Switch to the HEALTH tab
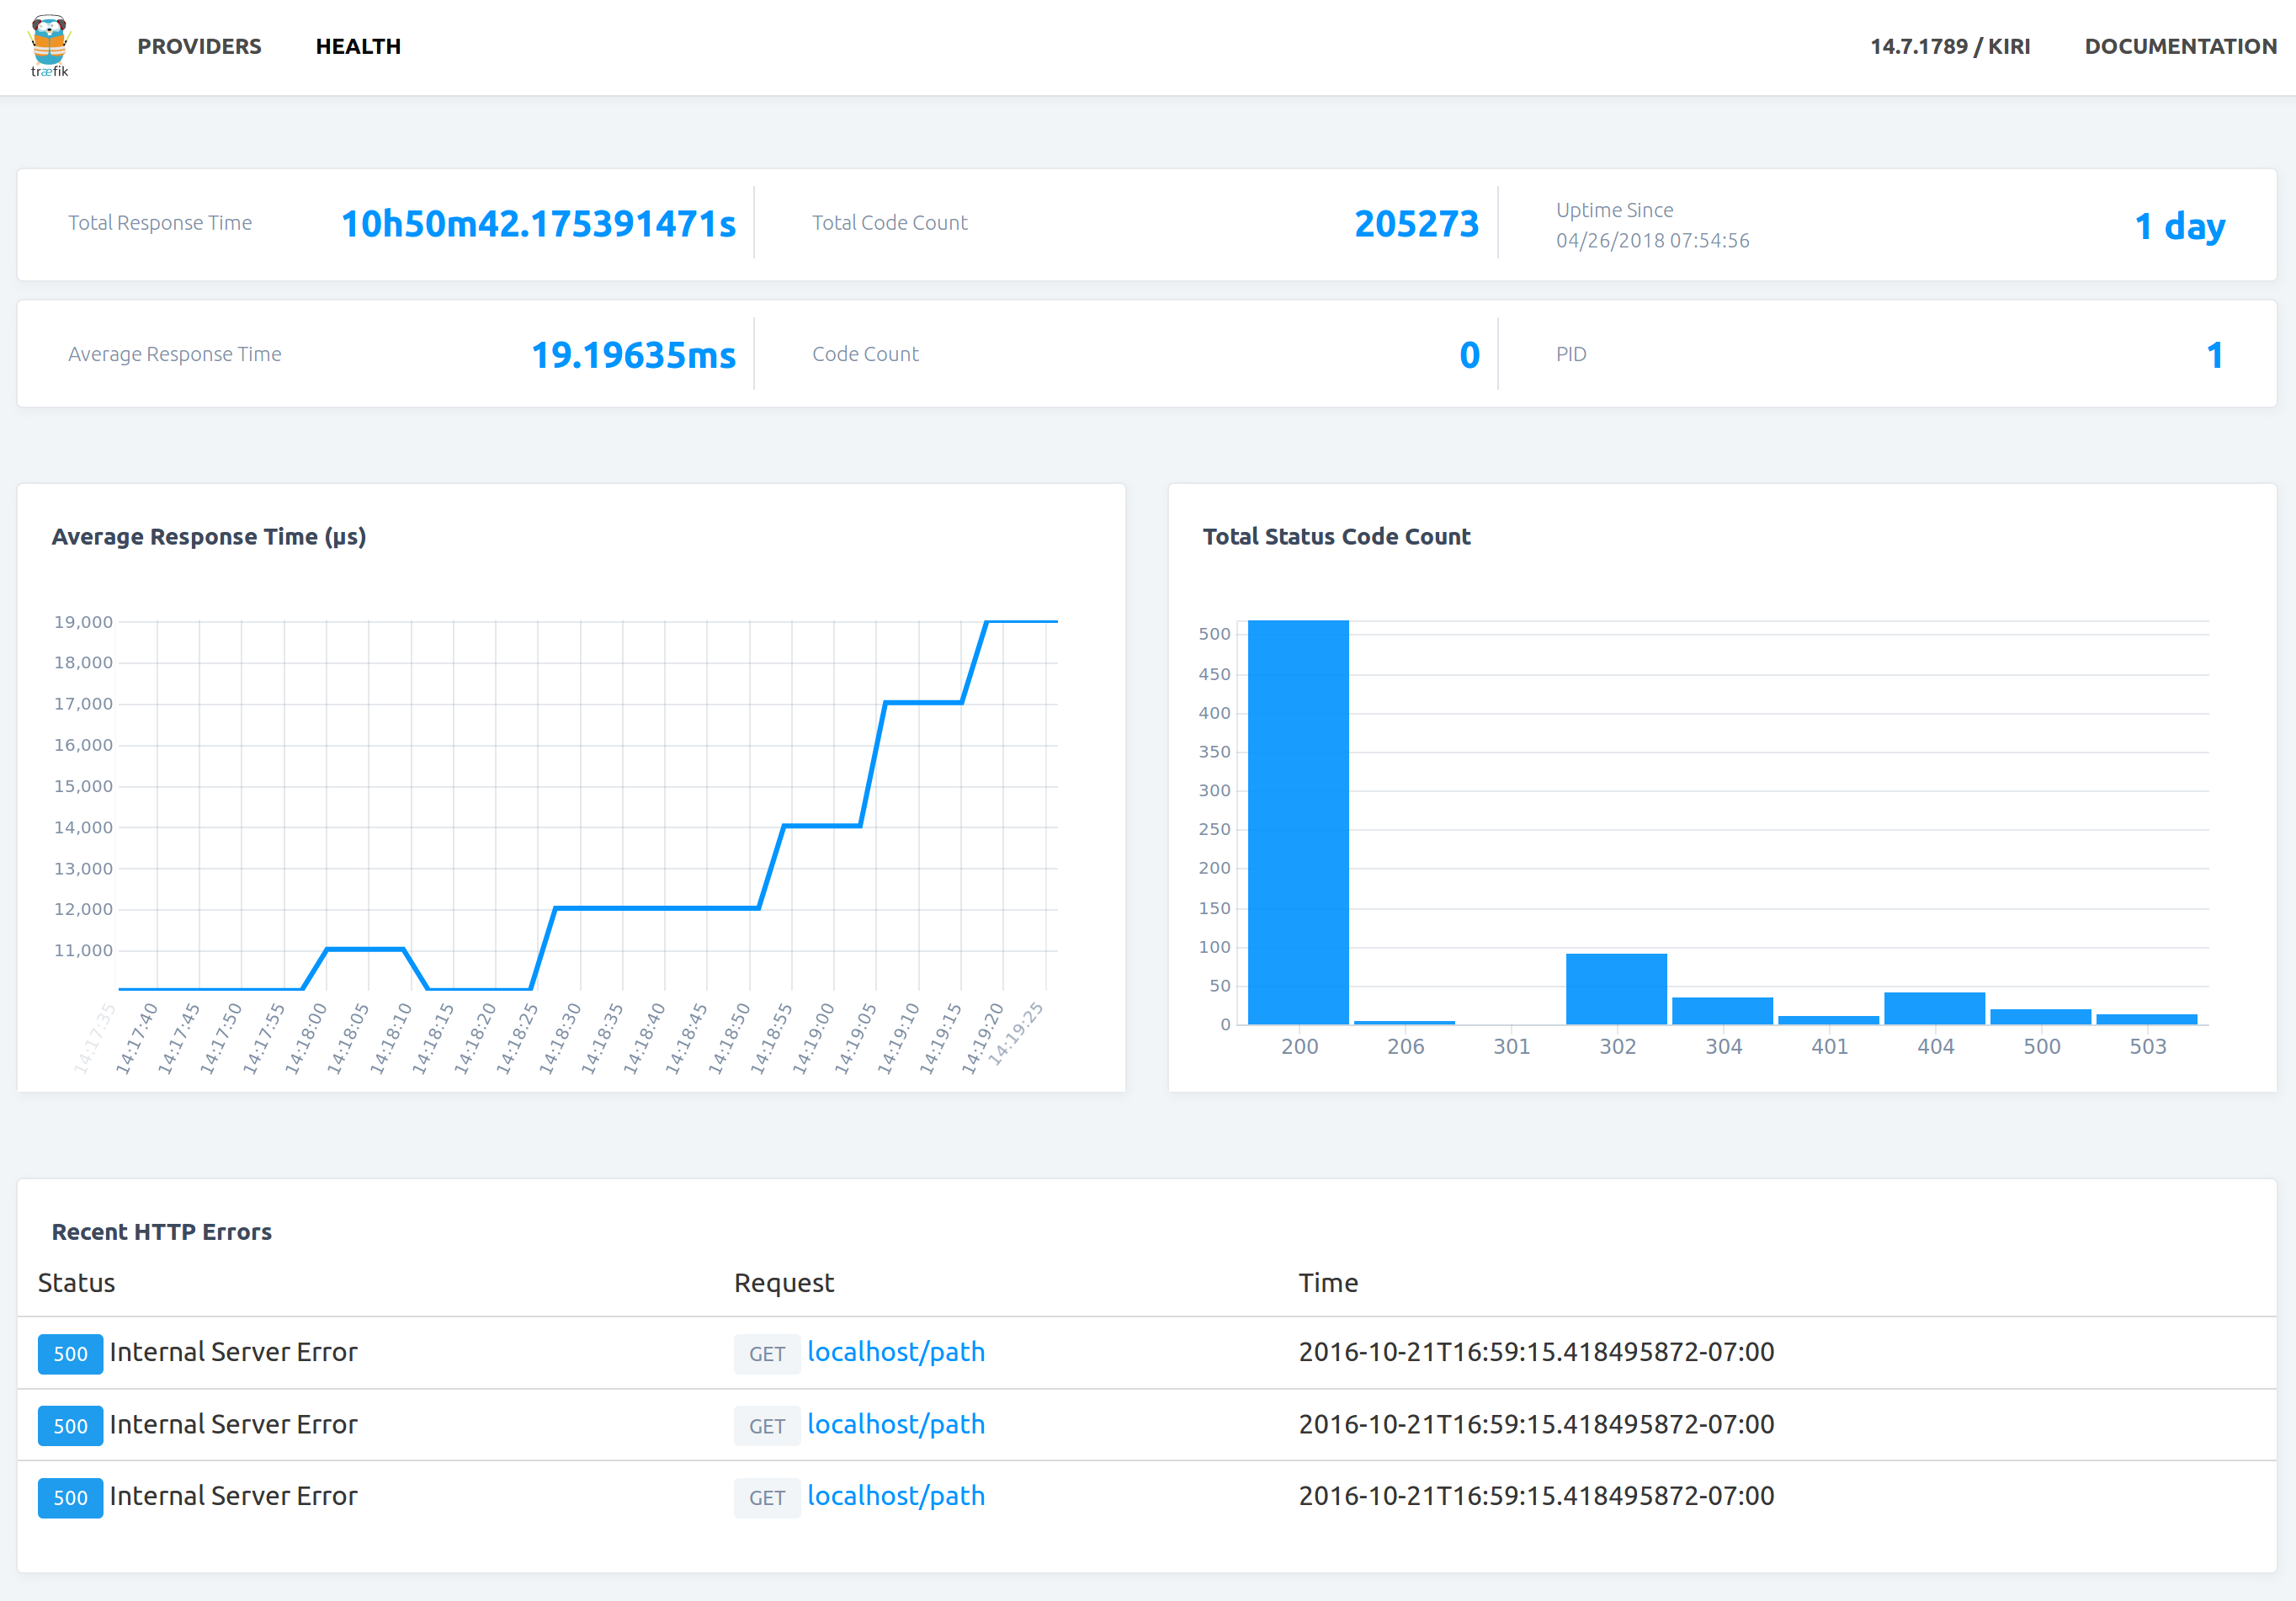 359,46
